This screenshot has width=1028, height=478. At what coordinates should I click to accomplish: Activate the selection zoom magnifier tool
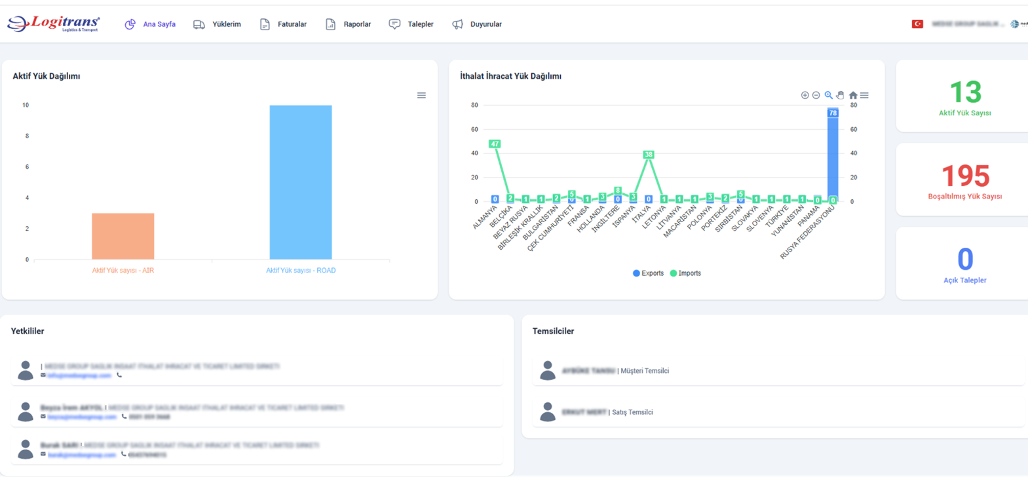coord(829,96)
